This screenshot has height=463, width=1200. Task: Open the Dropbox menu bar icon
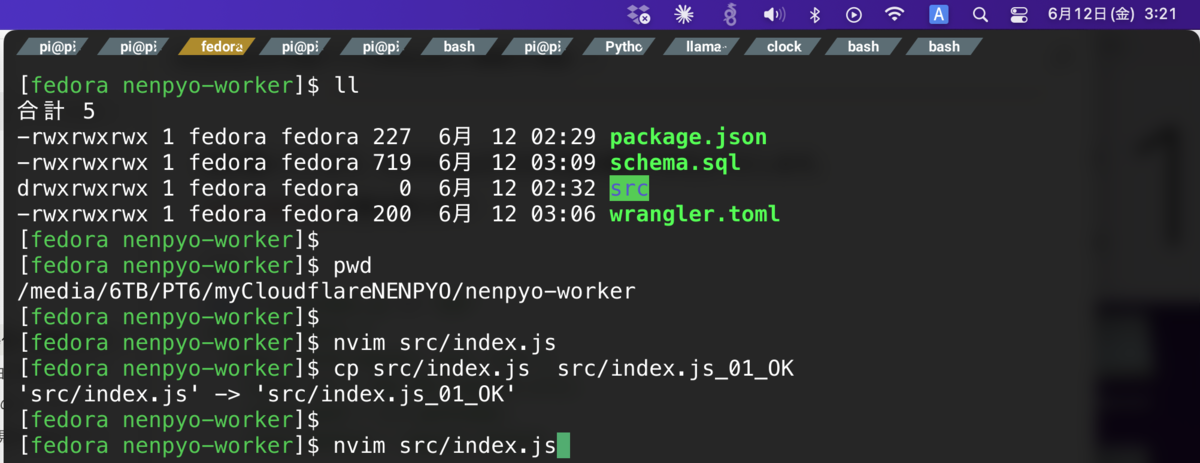[639, 15]
